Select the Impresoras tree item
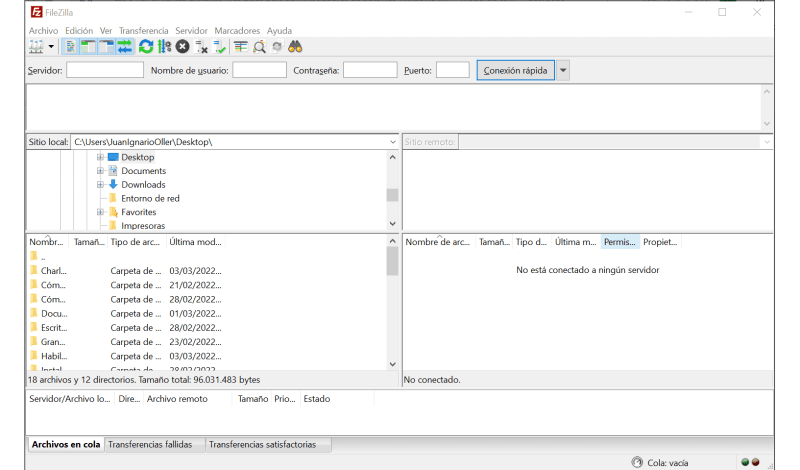Screen dimensions: 800x470 [143, 226]
